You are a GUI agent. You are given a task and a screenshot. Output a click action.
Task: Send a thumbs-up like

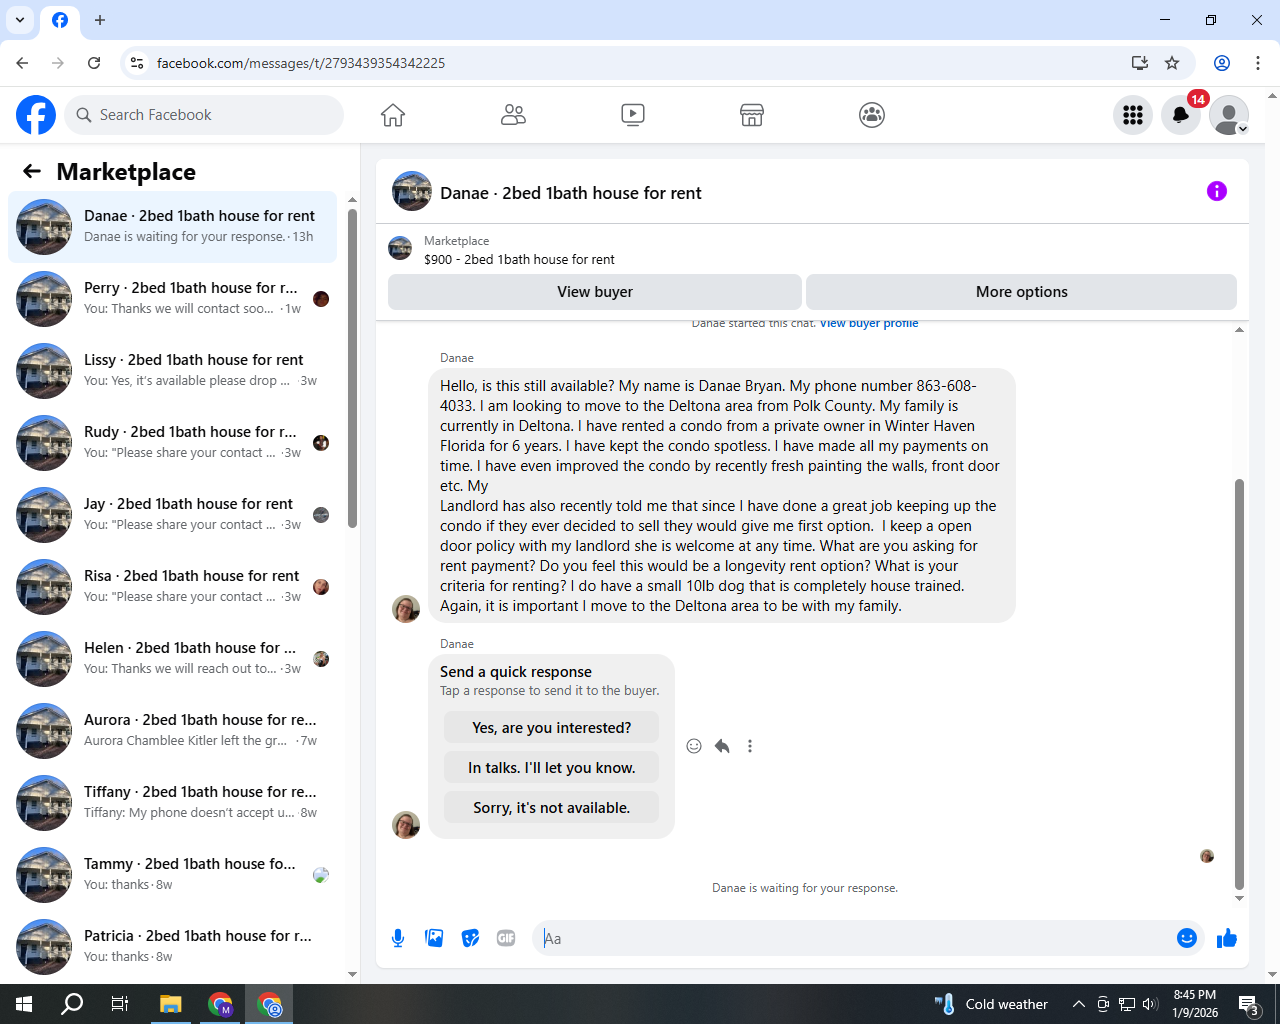pyautogui.click(x=1227, y=938)
